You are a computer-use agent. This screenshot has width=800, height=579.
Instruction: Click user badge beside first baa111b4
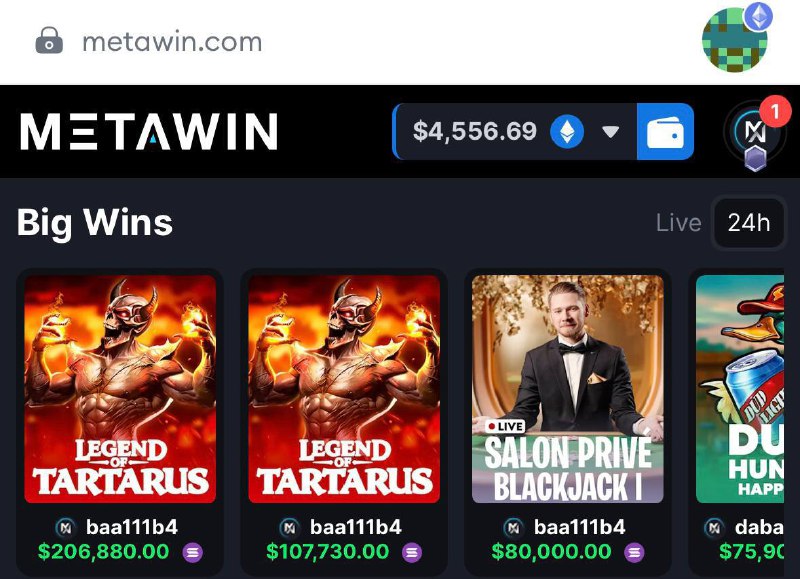(65, 528)
